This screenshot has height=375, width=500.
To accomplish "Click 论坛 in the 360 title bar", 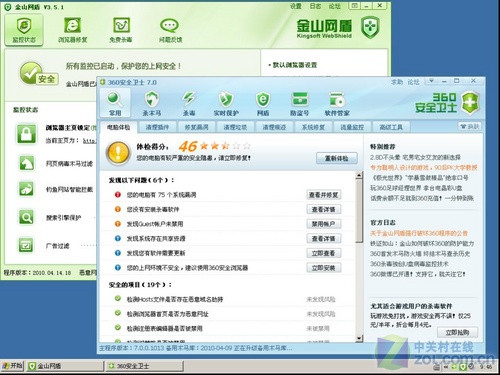I will coord(413,82).
